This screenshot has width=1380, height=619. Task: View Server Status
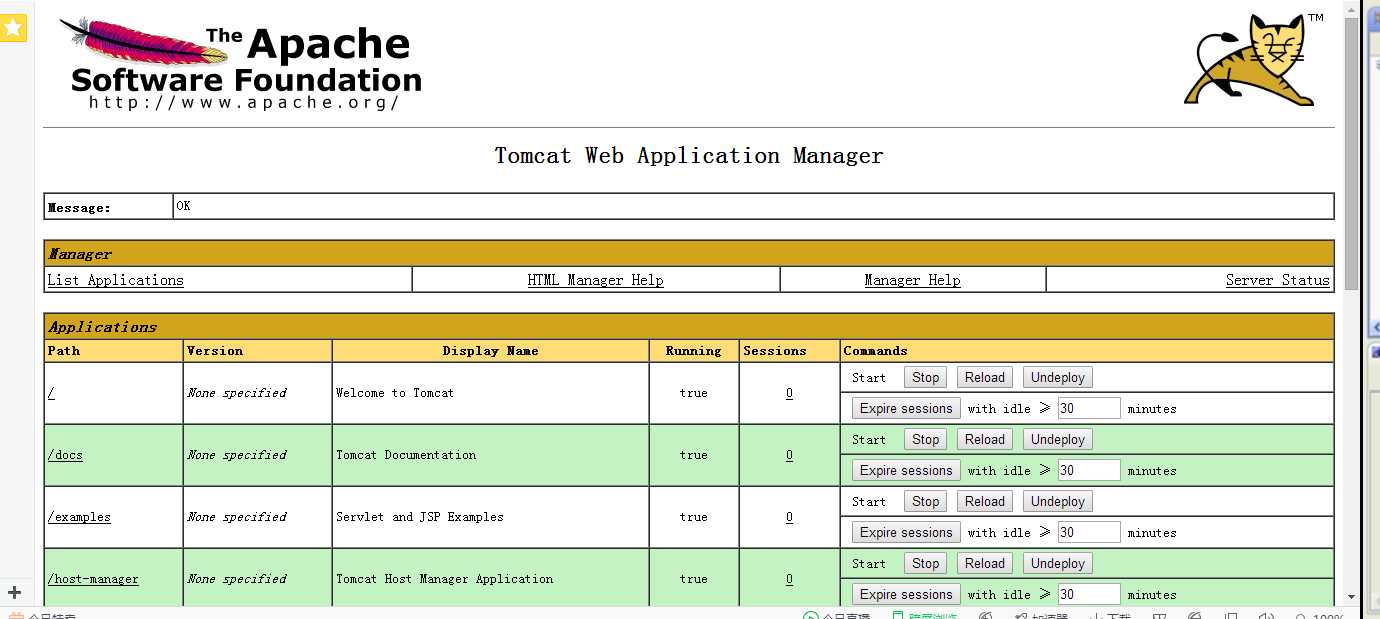pyautogui.click(x=1278, y=280)
